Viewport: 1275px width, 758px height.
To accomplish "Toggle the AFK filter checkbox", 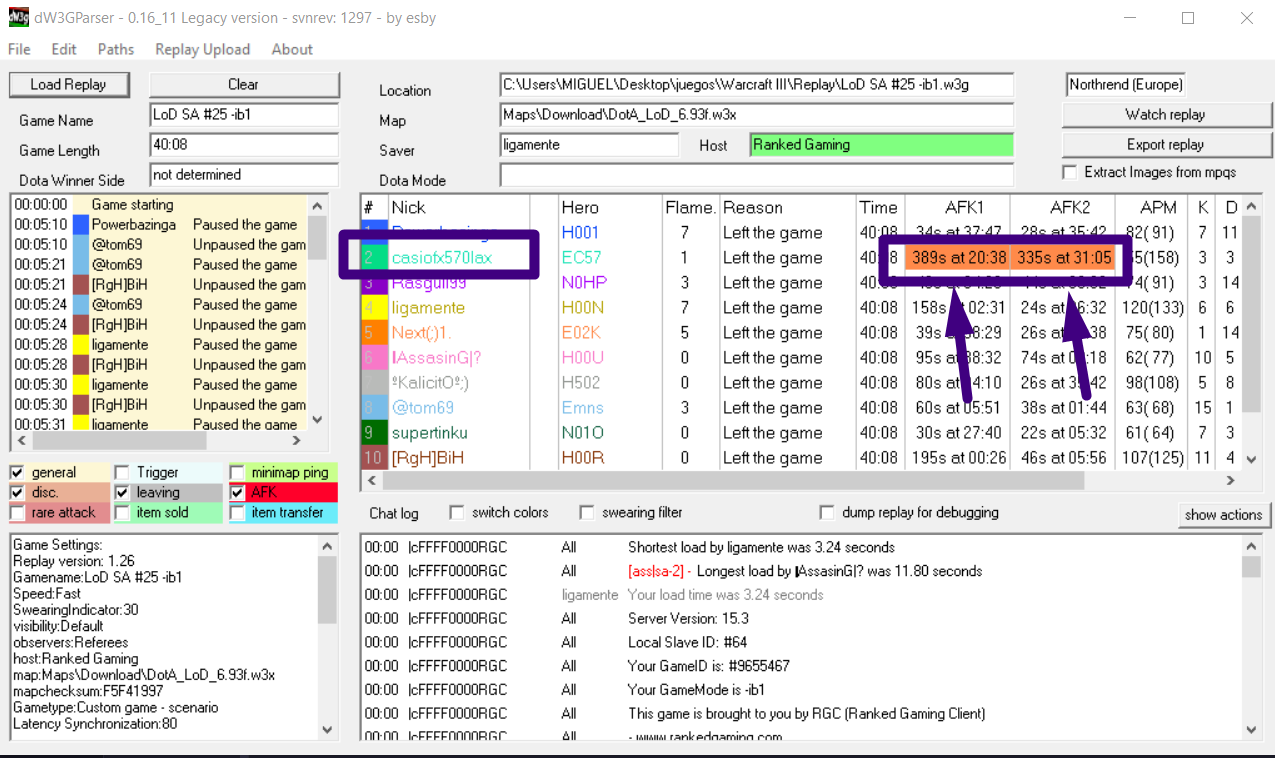I will pyautogui.click(x=237, y=493).
